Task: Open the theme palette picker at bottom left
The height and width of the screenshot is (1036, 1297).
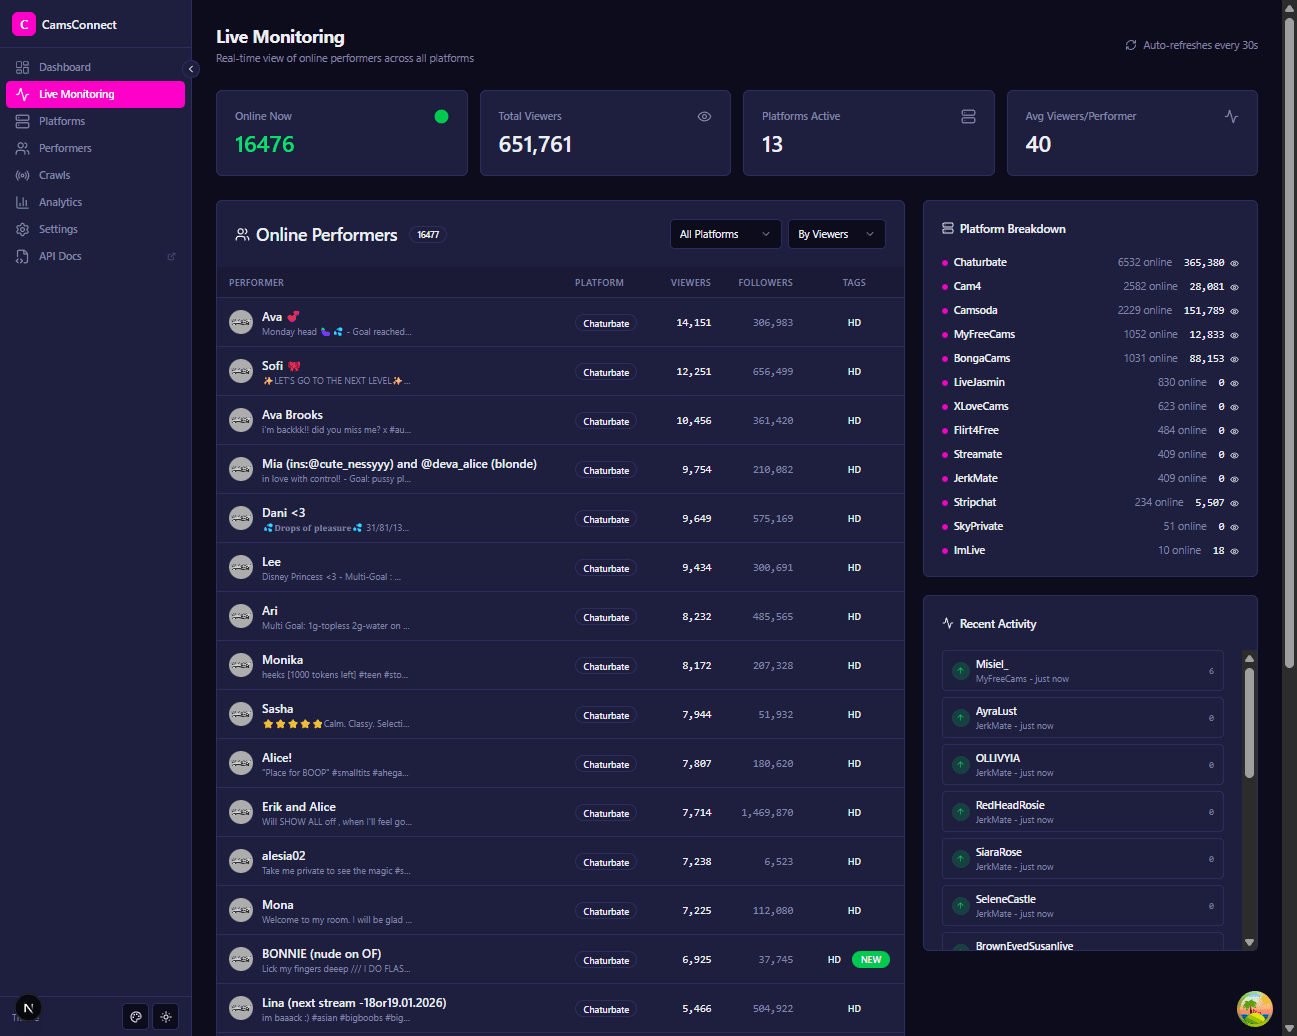Action: 135,1016
